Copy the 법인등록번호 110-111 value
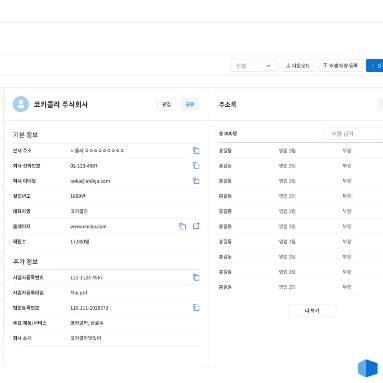The image size is (383, 383). [196, 308]
